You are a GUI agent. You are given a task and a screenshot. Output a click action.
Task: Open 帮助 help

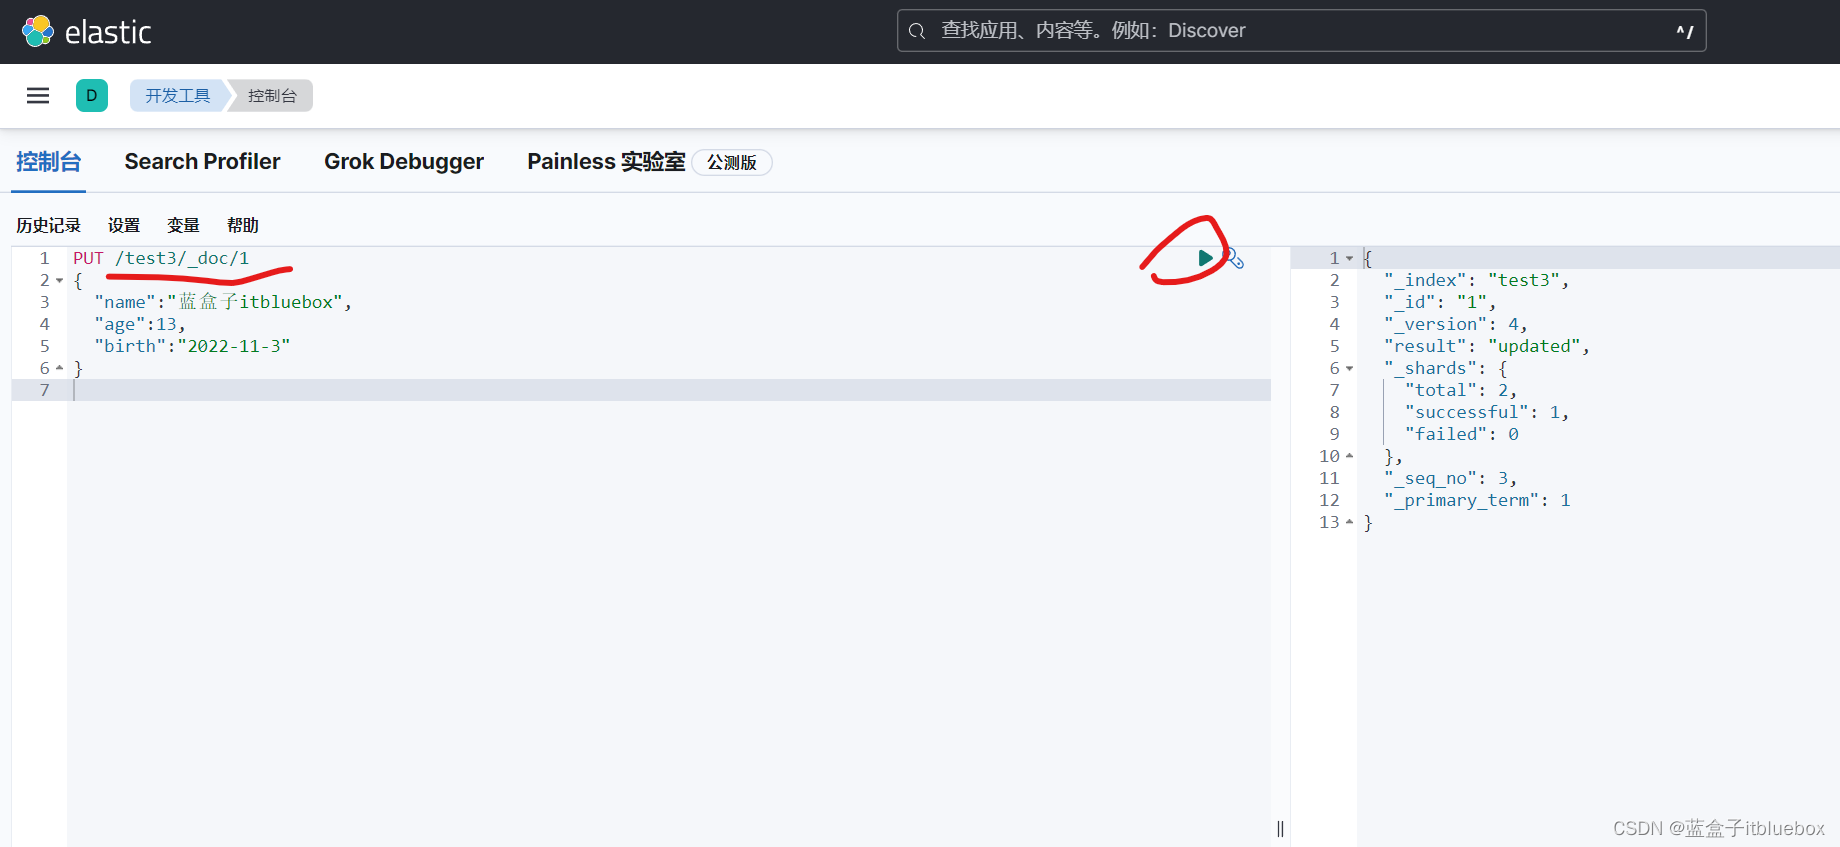click(x=243, y=225)
